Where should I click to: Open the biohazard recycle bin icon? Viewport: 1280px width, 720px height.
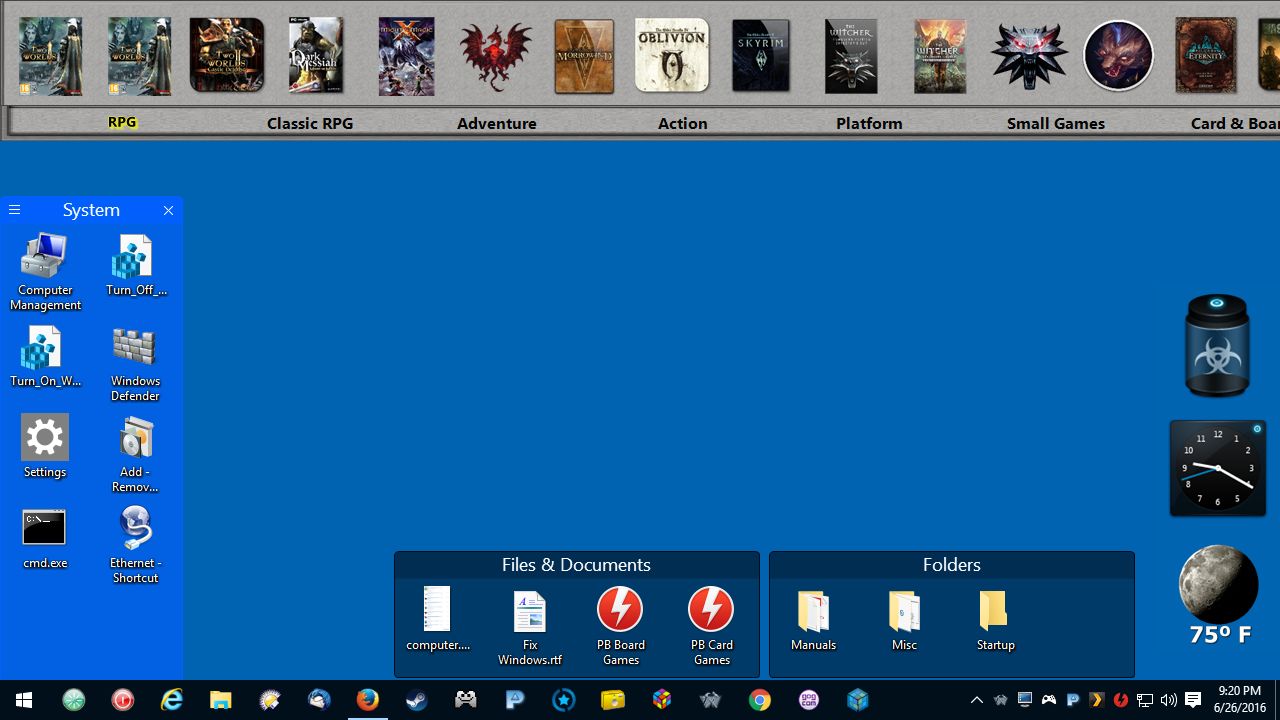1217,346
